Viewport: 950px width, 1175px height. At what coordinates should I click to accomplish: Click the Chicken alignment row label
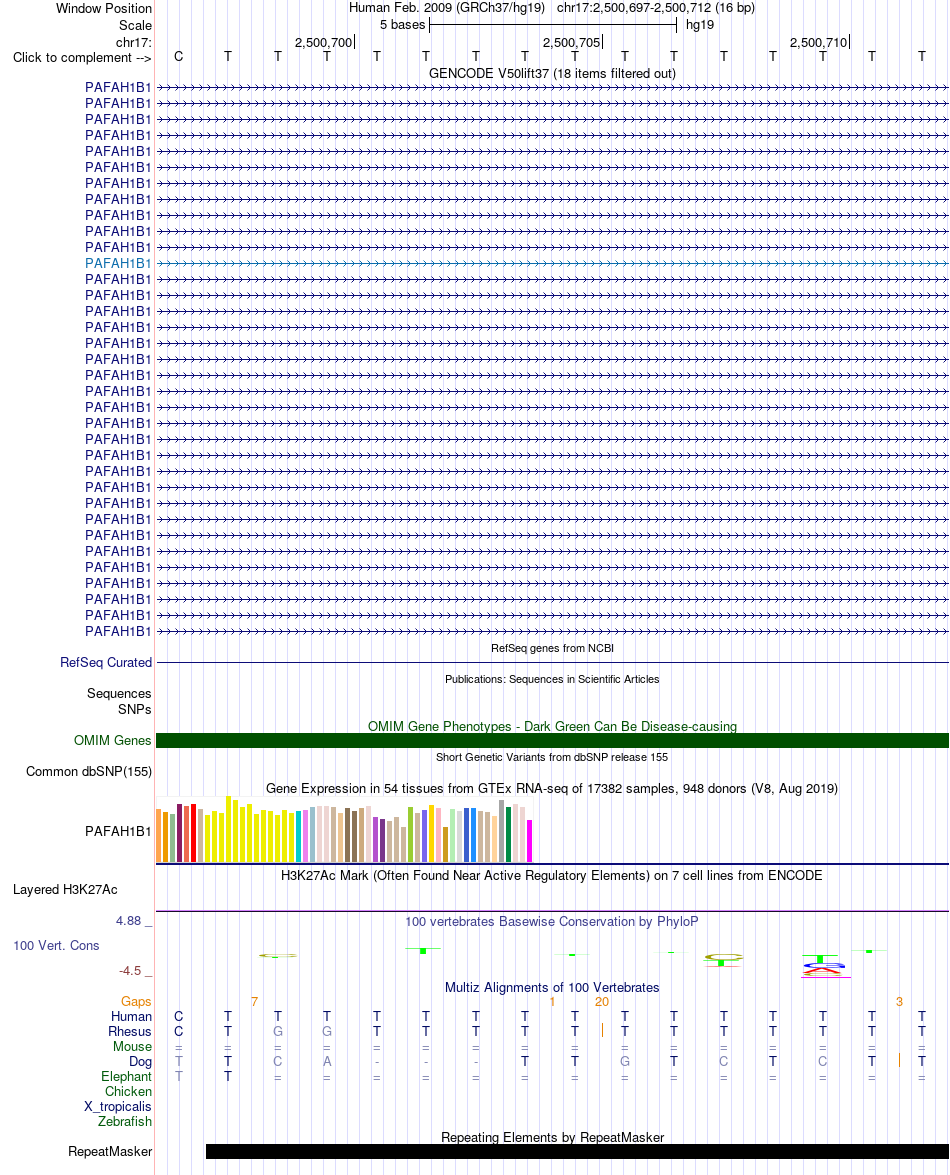tap(128, 1091)
